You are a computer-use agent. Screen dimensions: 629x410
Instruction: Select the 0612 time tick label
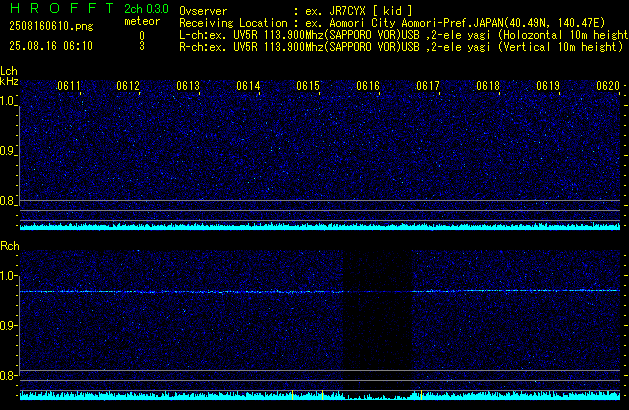(128, 86)
